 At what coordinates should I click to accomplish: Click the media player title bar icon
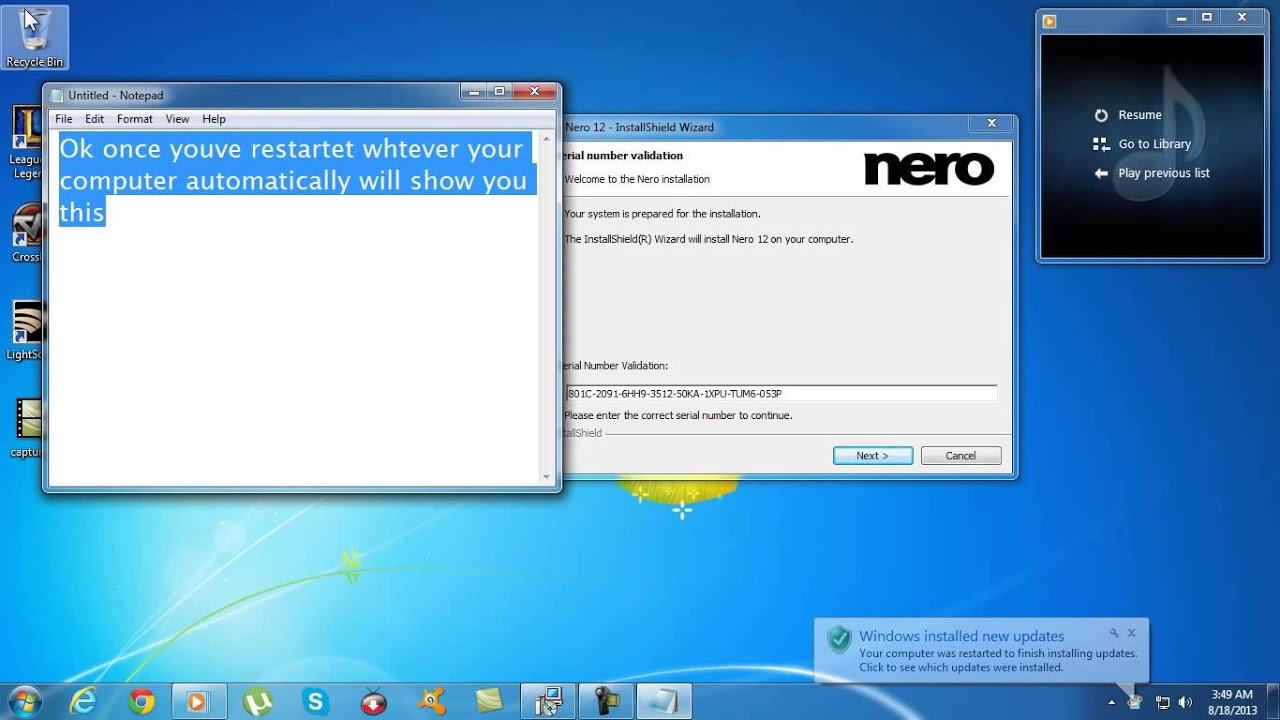[1049, 20]
